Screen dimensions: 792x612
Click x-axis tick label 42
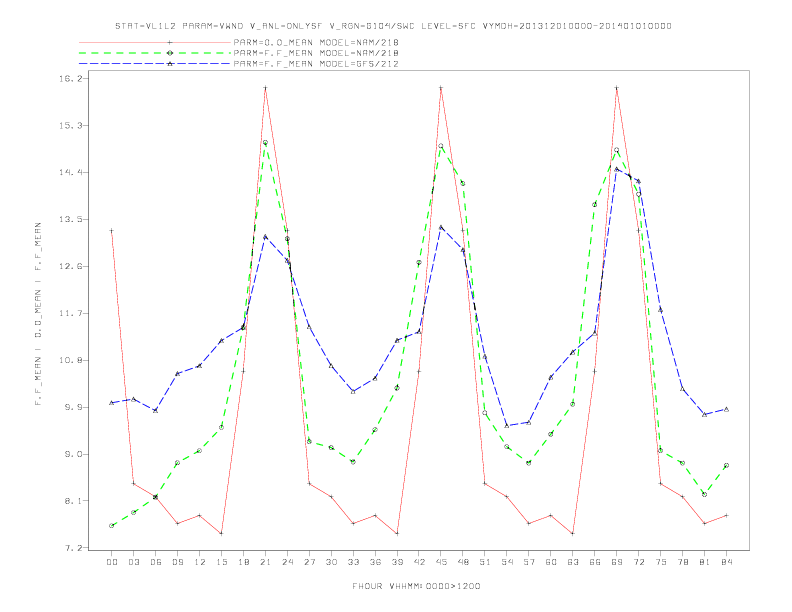coord(419,562)
